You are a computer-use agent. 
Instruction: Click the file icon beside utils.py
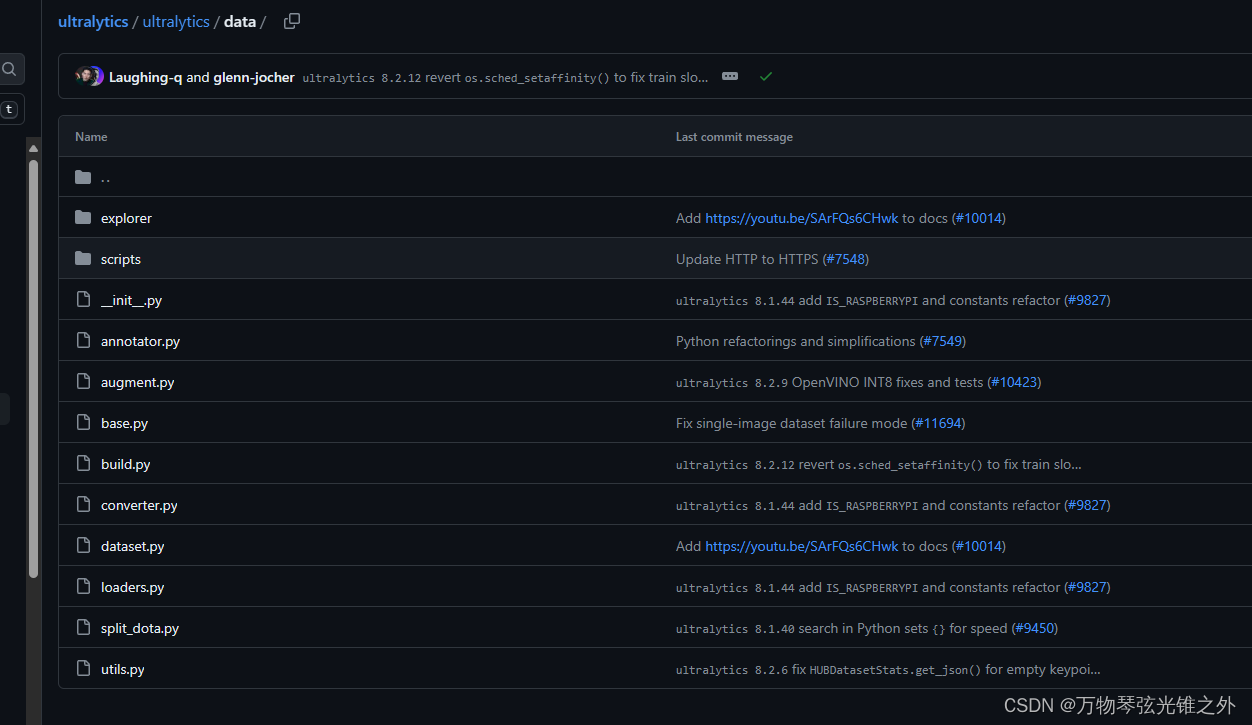click(x=83, y=669)
